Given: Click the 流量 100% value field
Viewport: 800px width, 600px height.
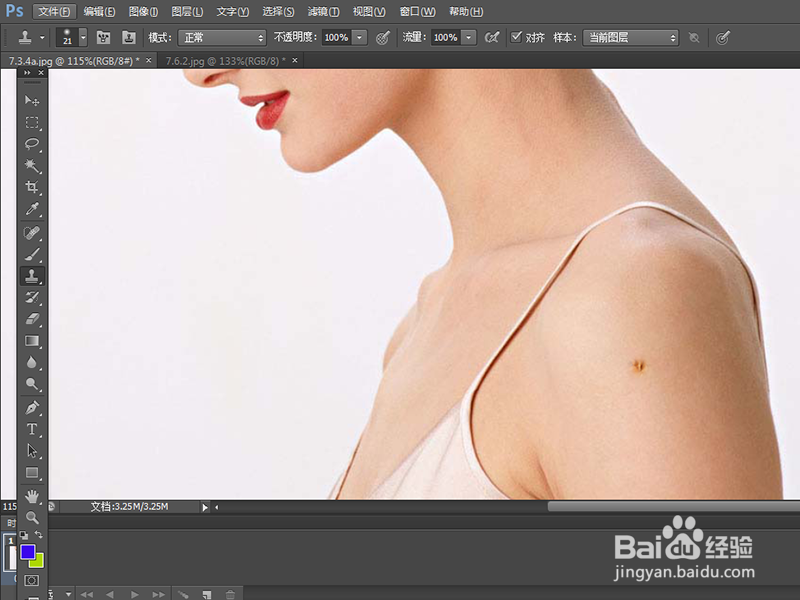Looking at the screenshot, I should (446, 37).
